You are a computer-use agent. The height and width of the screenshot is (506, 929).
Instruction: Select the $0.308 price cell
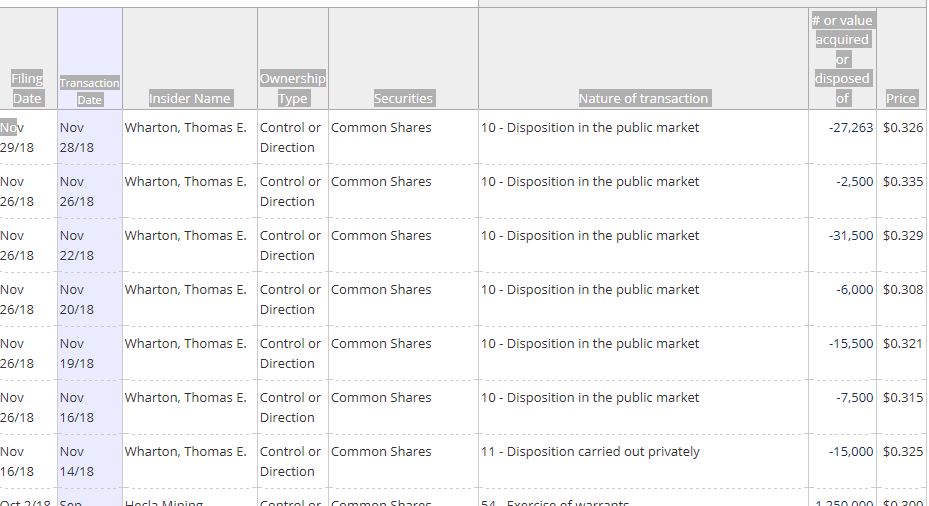(902, 290)
